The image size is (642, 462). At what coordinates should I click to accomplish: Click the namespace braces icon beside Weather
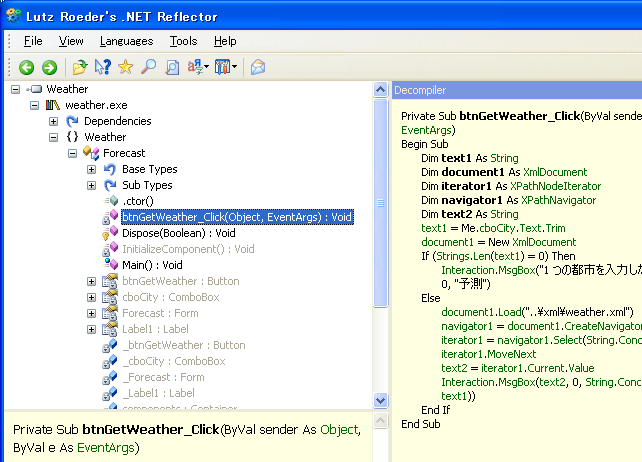(x=72, y=137)
